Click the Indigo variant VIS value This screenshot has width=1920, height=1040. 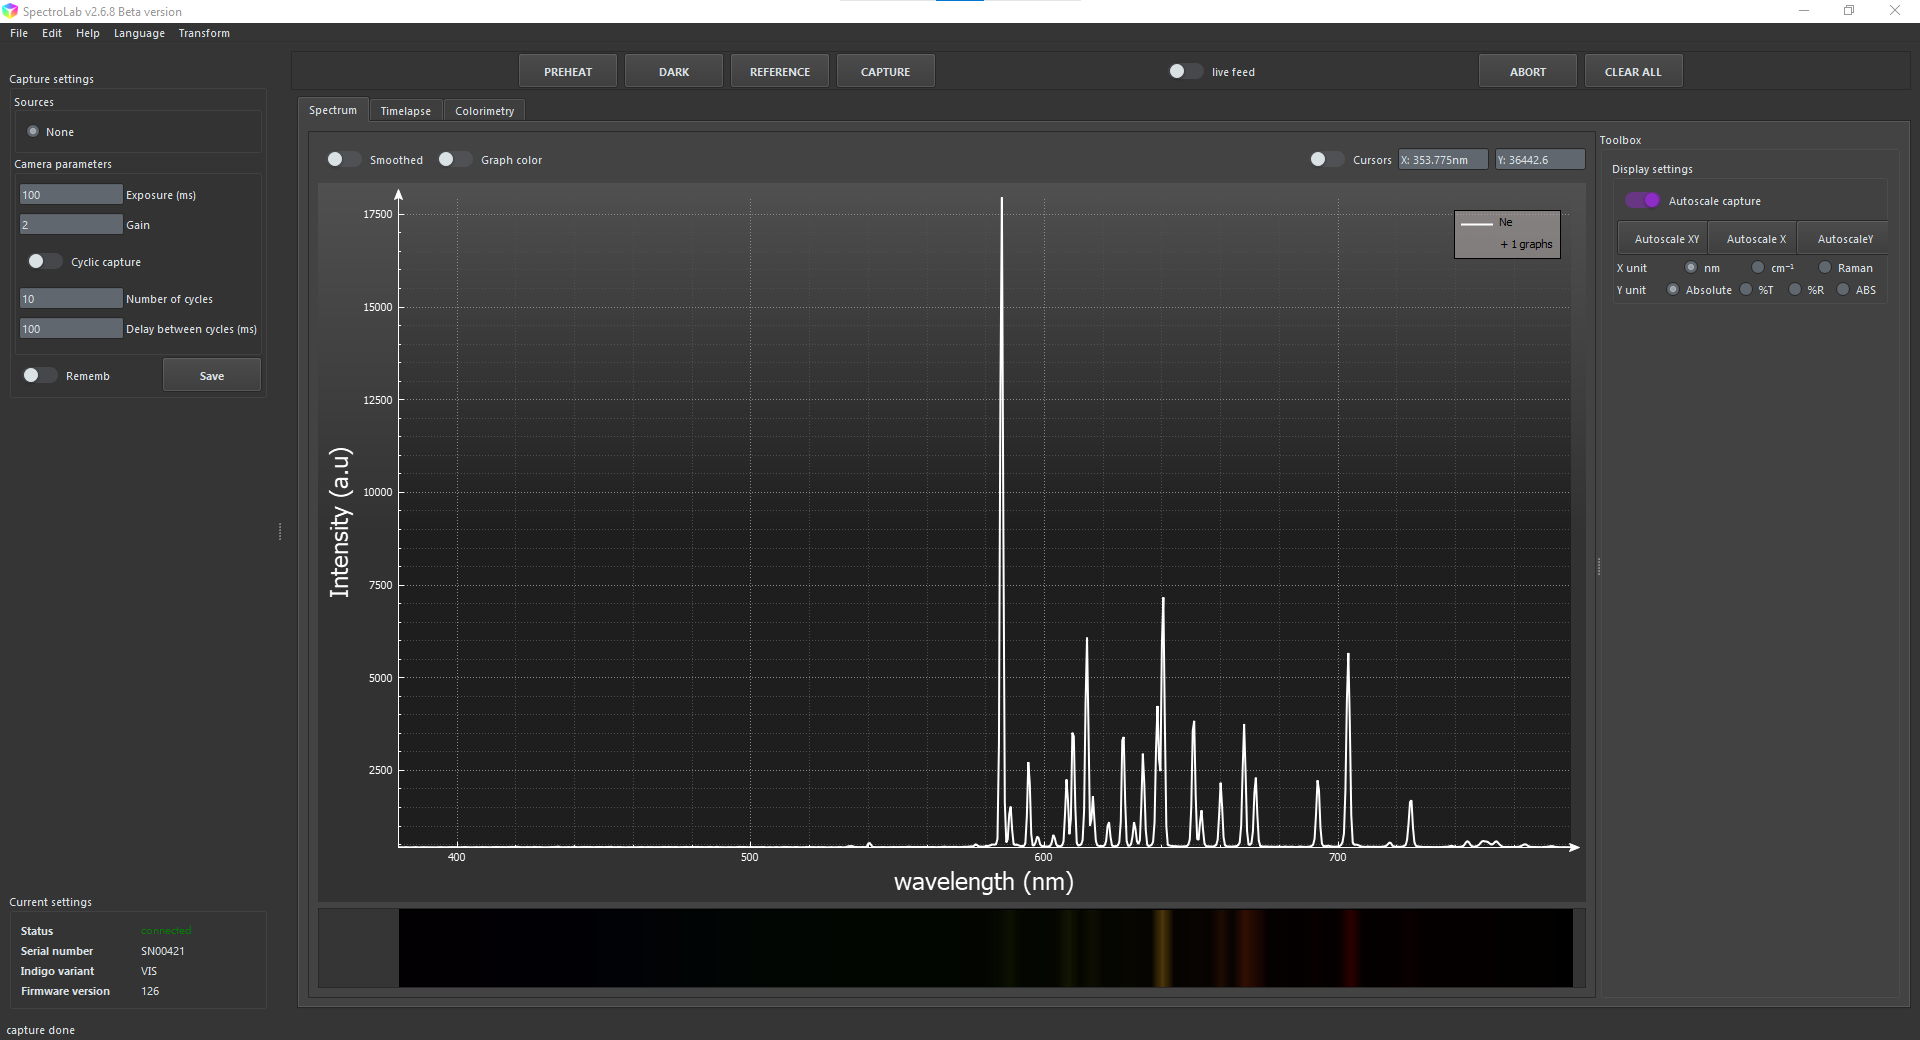(x=149, y=971)
